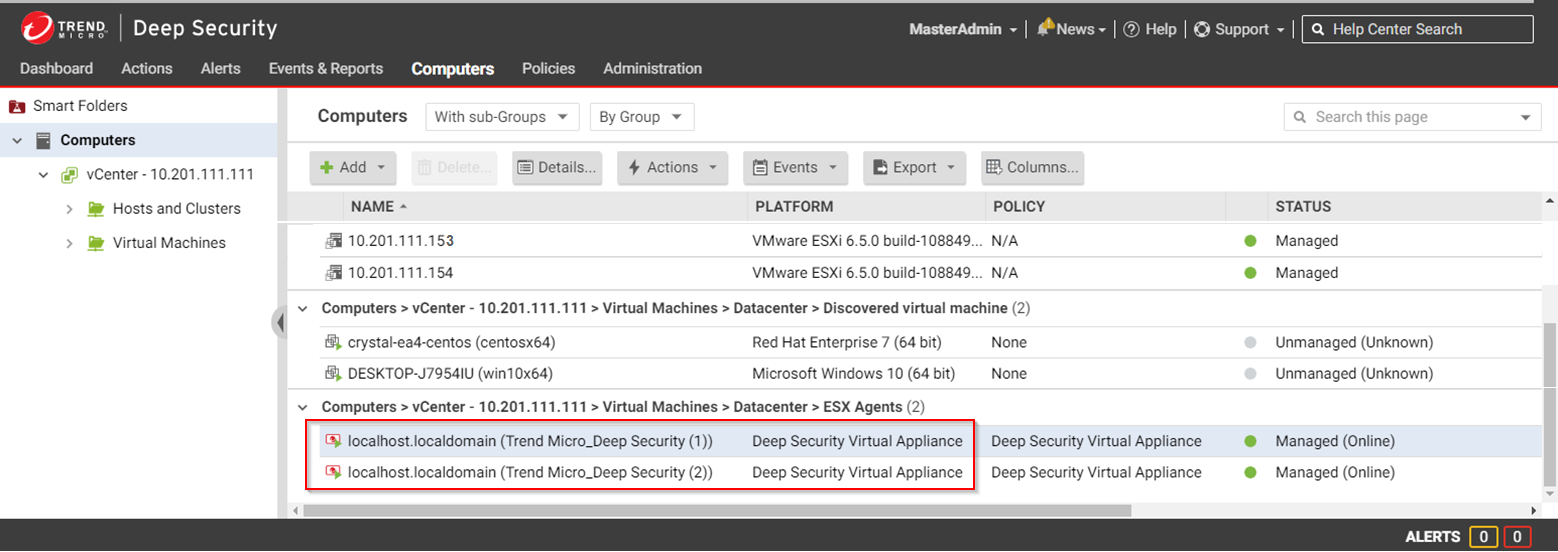Click the Hosts and Clusters folder icon
The width and height of the screenshot is (1558, 552).
pos(96,209)
